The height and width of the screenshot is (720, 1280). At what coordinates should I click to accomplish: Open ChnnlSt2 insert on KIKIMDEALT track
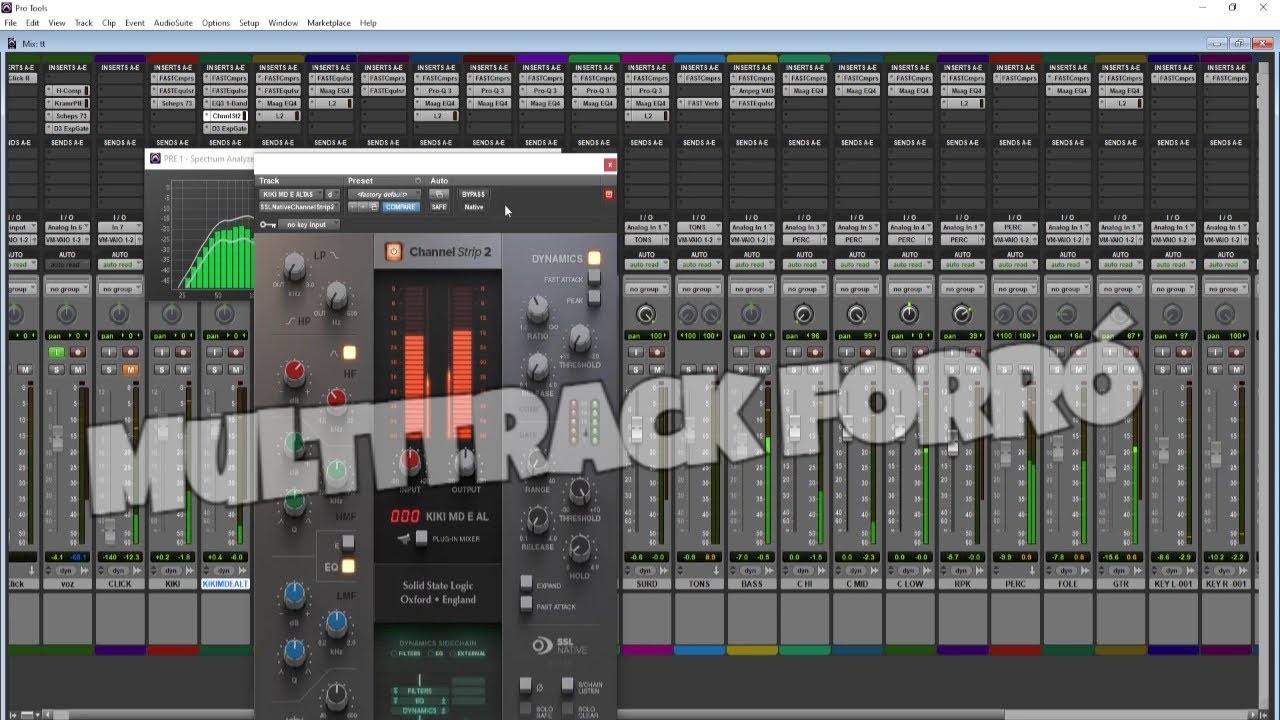pyautogui.click(x=225, y=116)
